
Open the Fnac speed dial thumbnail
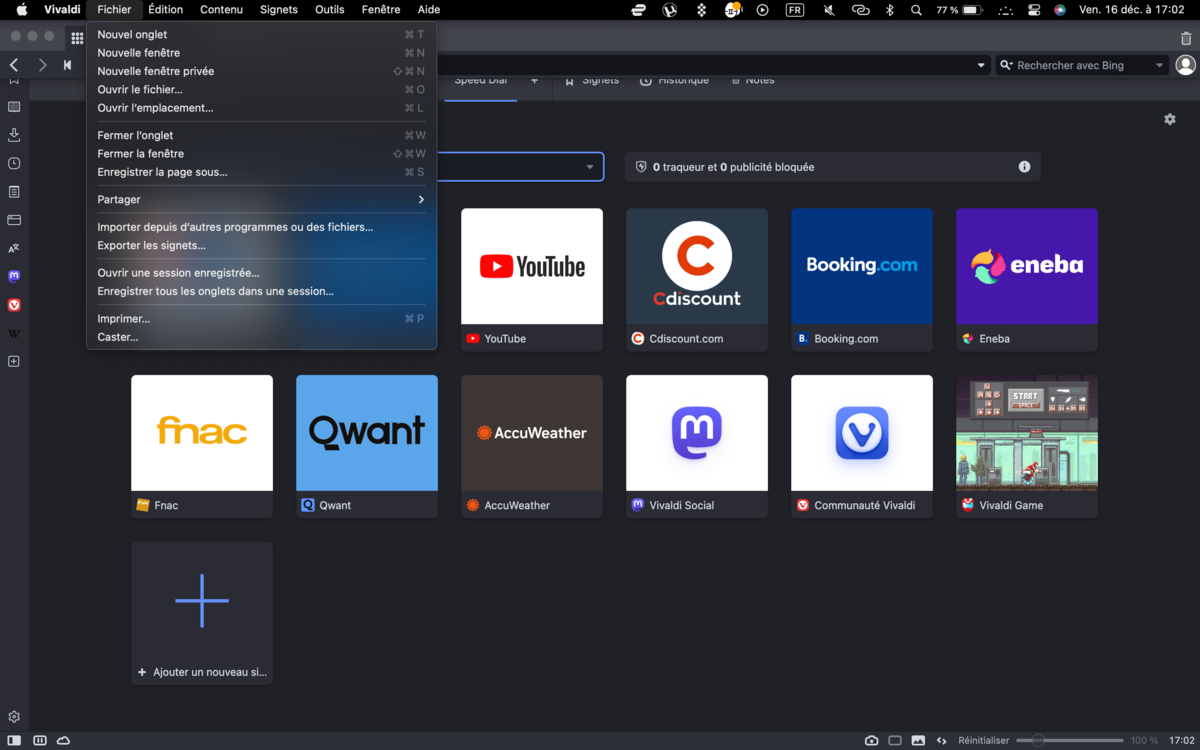click(202, 433)
